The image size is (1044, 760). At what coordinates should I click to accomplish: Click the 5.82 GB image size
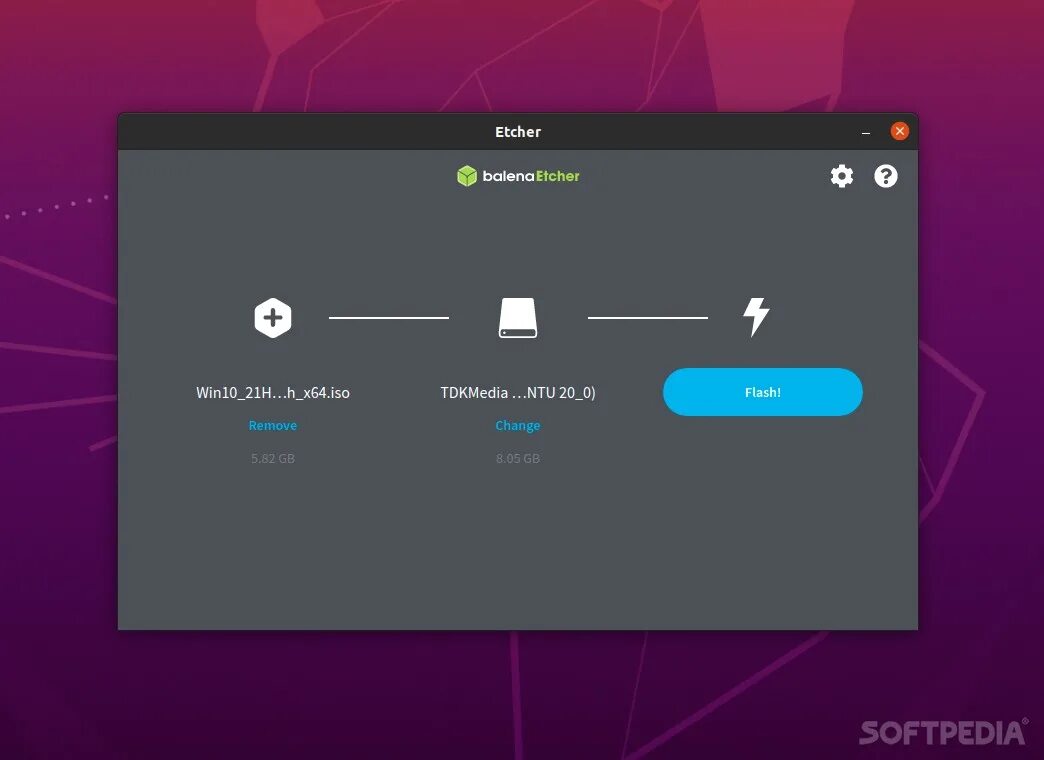[x=273, y=458]
